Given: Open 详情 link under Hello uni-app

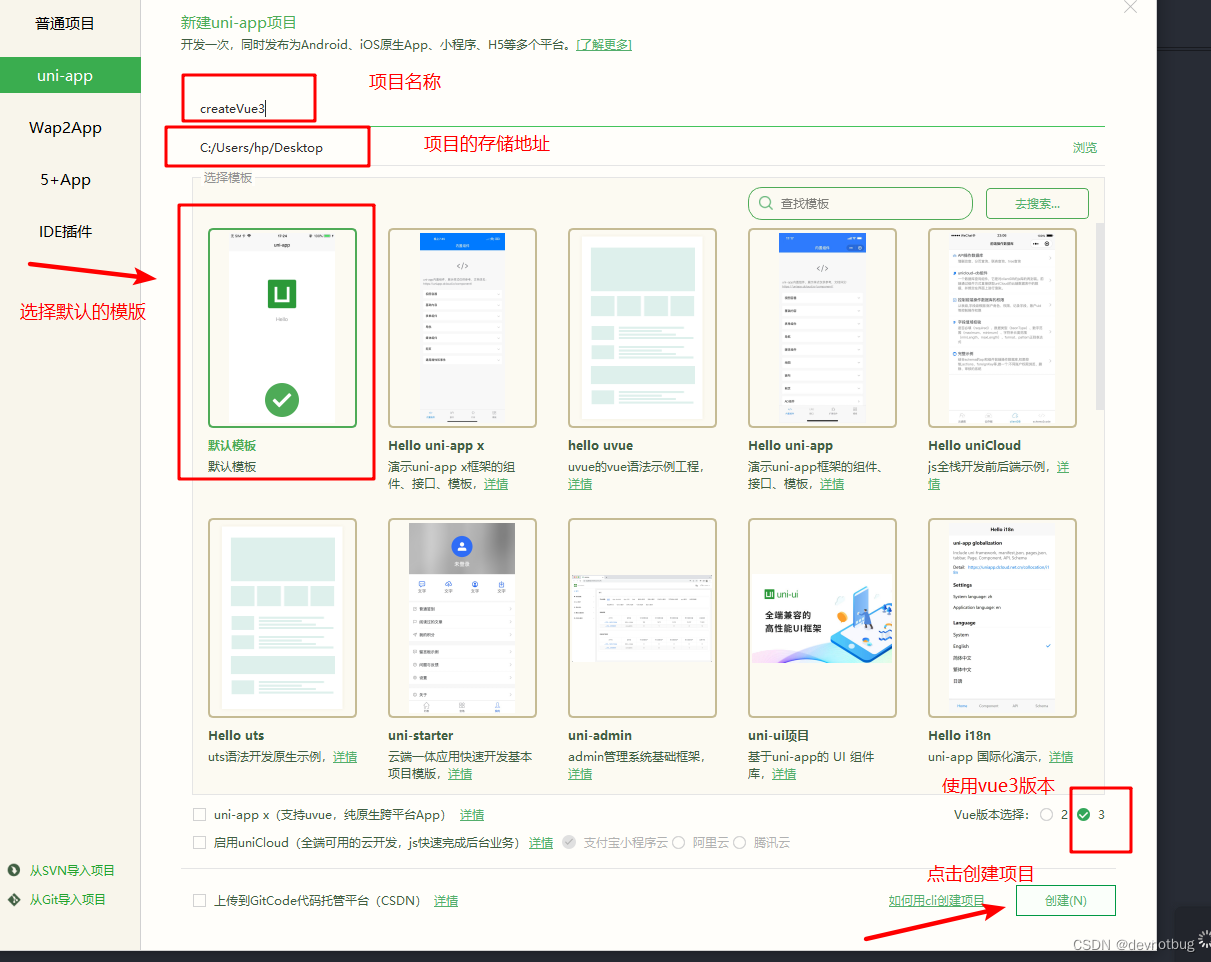Looking at the screenshot, I should (x=832, y=484).
